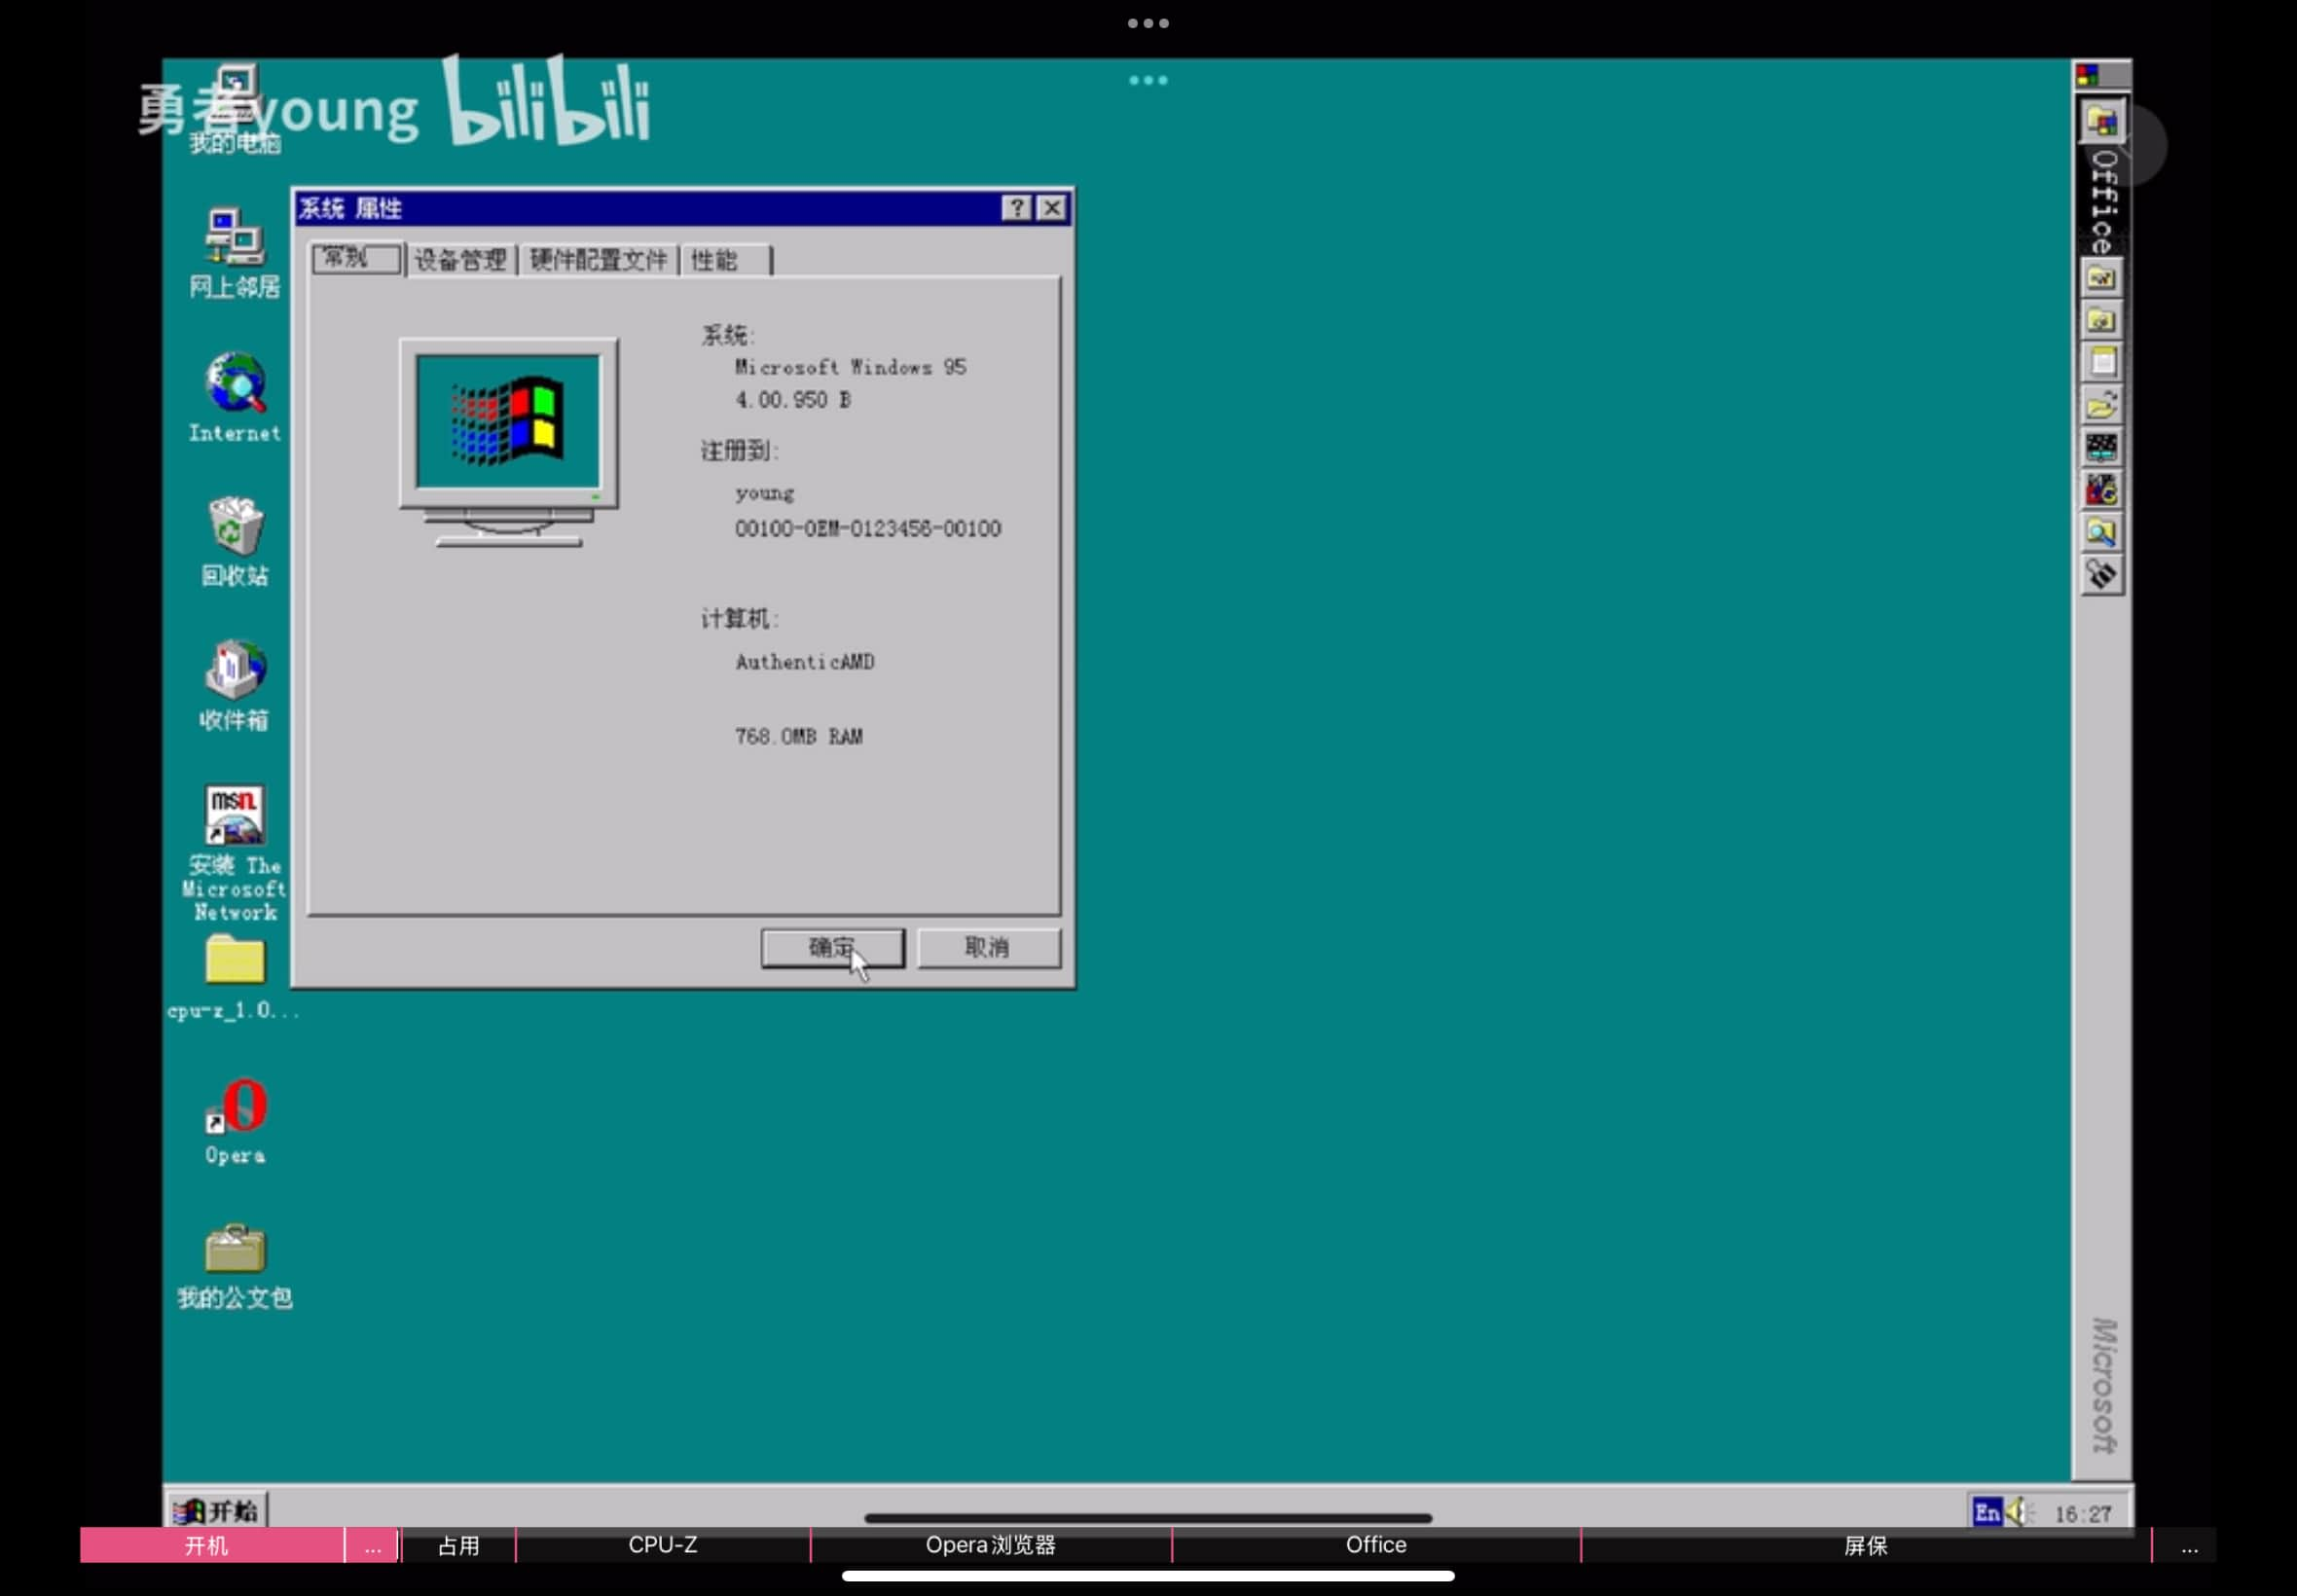Click the speaker volume tray icon
Screen dimensions: 2297x1596
click(x=2019, y=1512)
